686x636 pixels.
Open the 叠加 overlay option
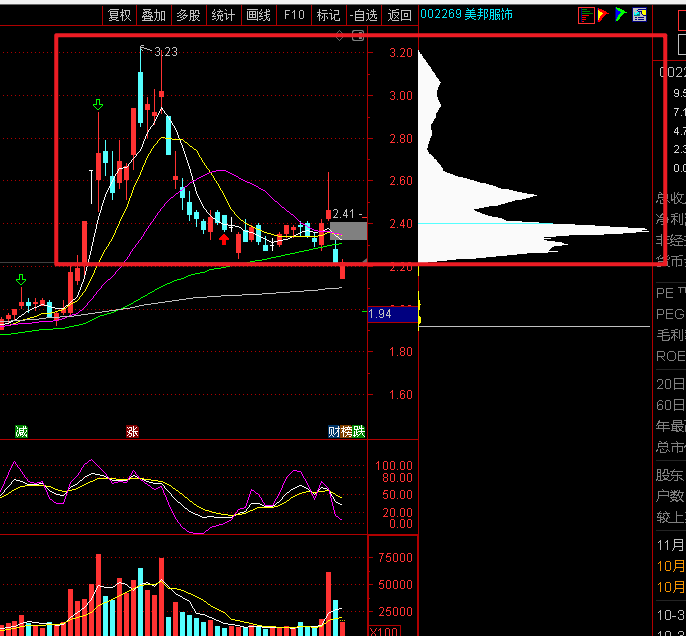click(154, 15)
